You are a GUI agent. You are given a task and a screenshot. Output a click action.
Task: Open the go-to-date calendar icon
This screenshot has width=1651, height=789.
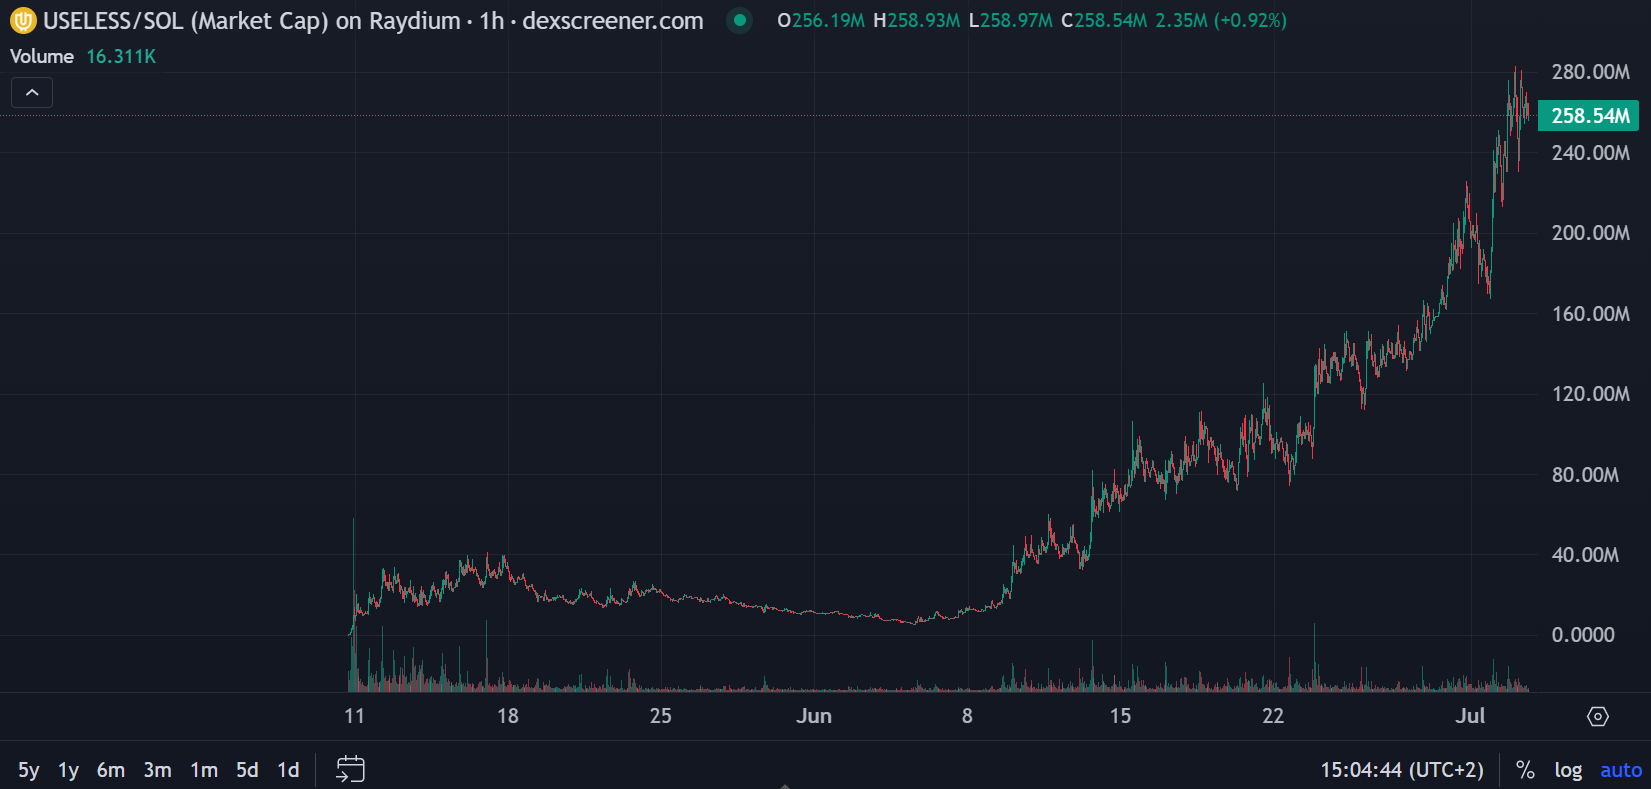point(350,769)
